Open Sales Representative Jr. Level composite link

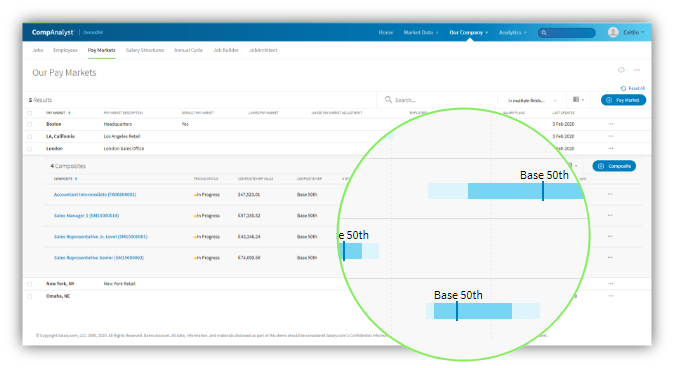pos(101,237)
